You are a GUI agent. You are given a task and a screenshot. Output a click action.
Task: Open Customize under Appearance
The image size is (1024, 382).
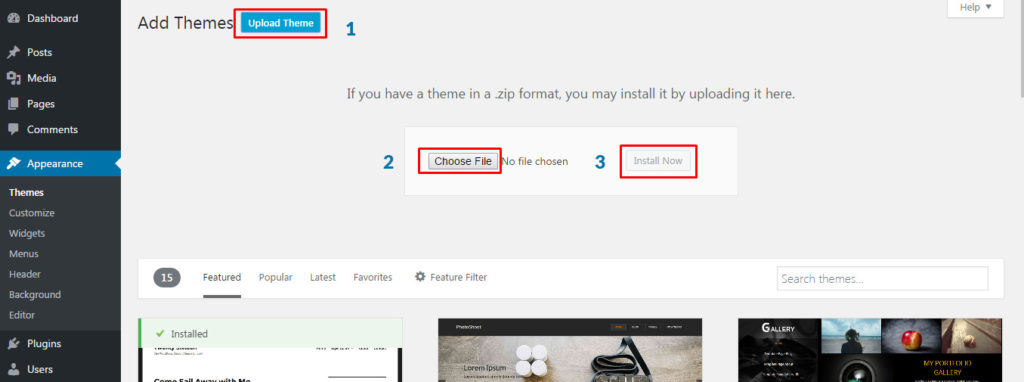[32, 213]
